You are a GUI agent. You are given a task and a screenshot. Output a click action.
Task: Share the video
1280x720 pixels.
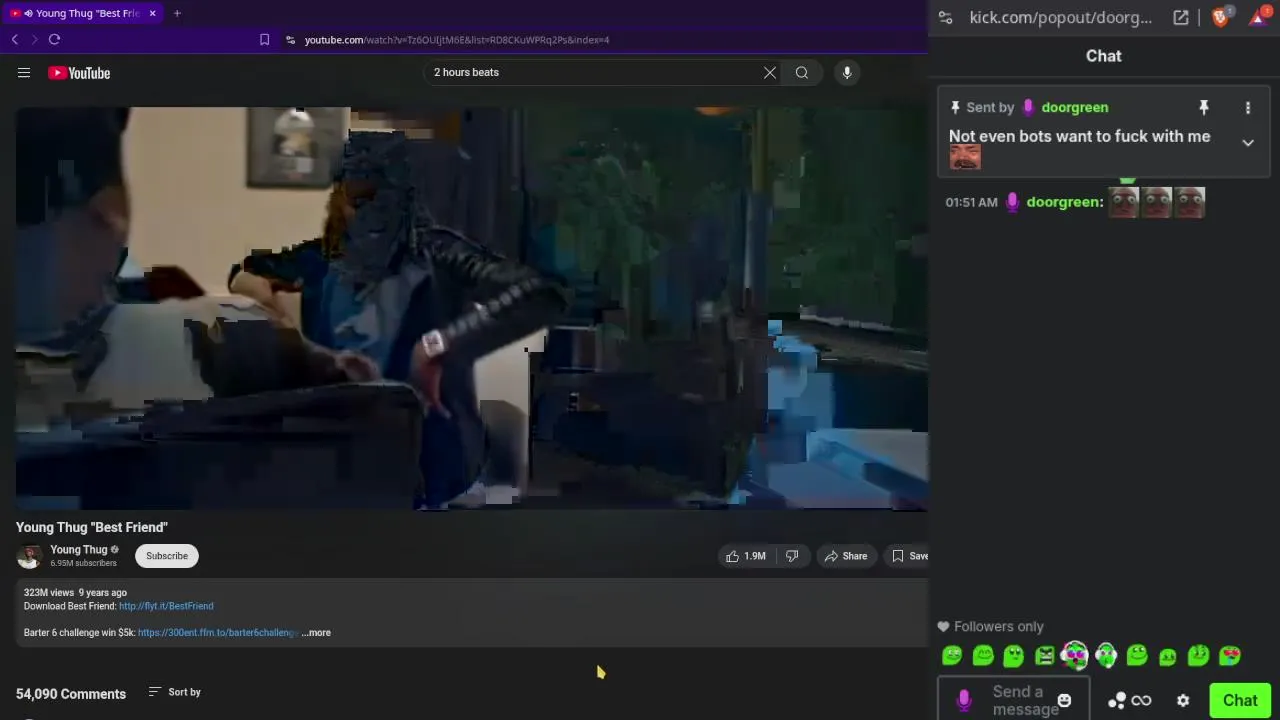[846, 556]
